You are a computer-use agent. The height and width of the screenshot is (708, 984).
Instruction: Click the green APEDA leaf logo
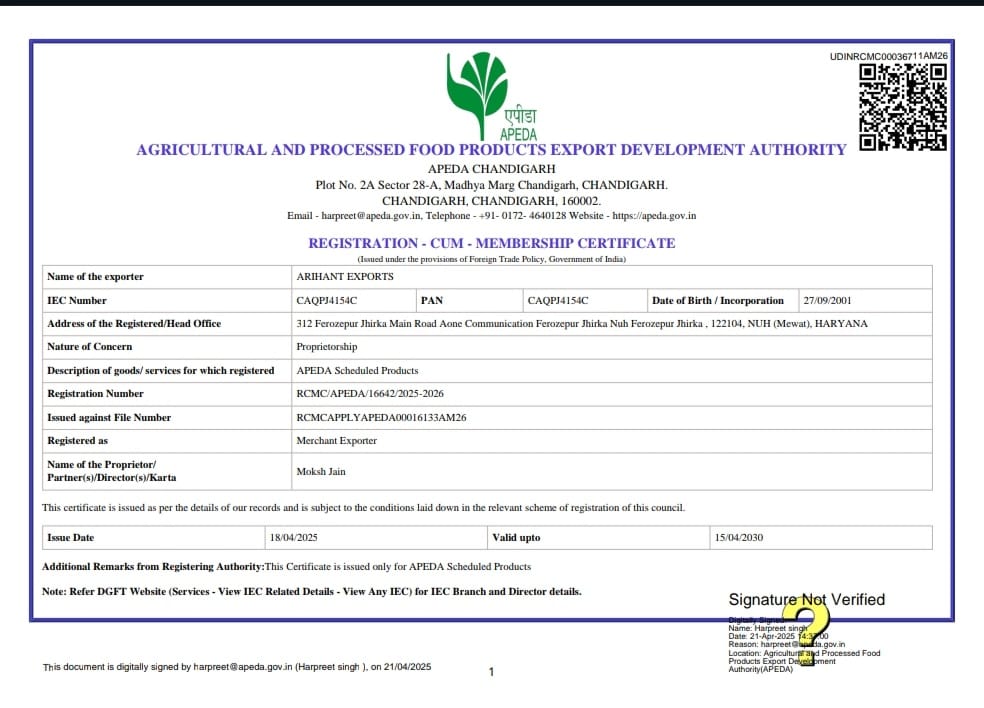492,97
